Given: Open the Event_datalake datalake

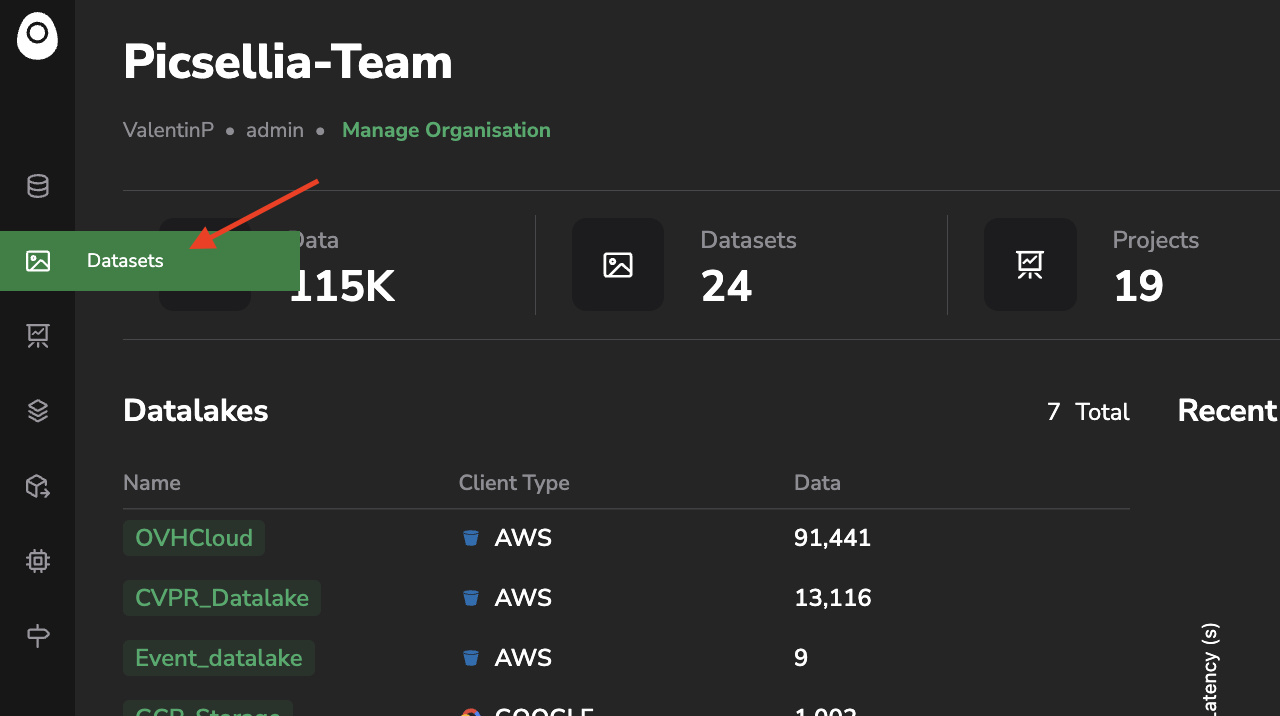Looking at the screenshot, I should (219, 658).
